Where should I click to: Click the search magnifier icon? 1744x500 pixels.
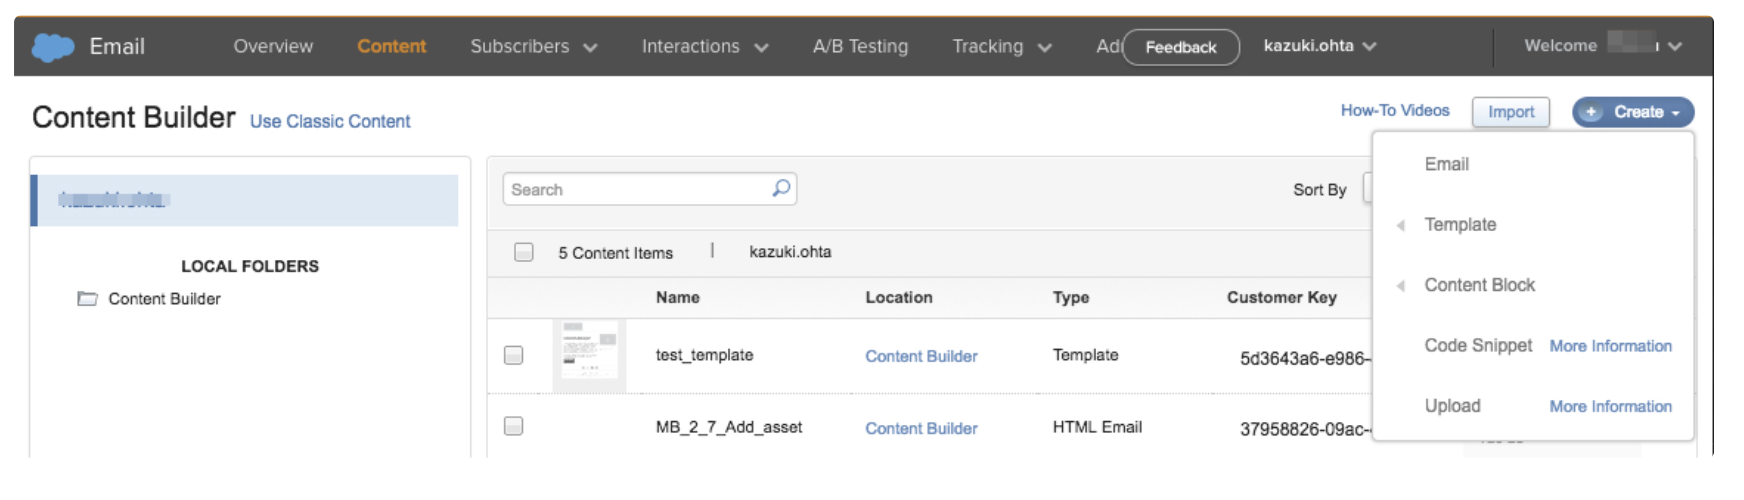[781, 188]
